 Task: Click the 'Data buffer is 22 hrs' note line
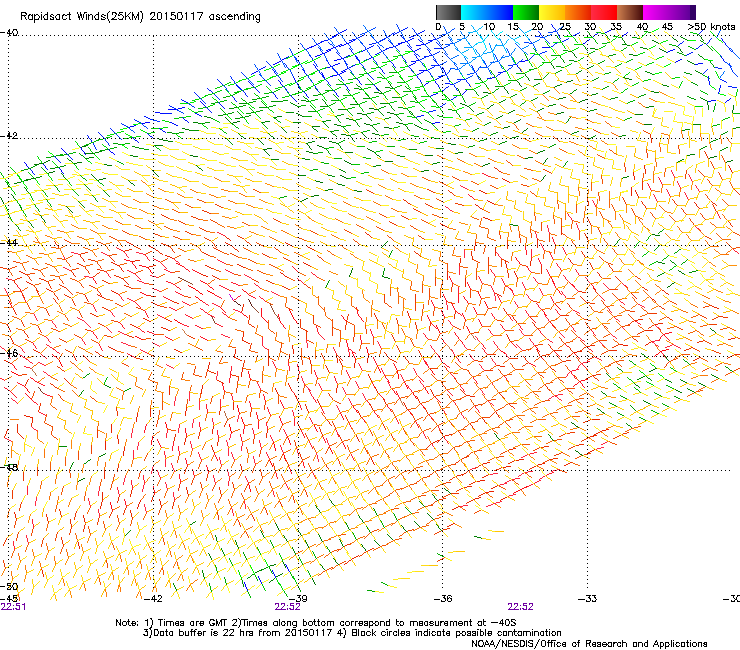(x=352, y=633)
